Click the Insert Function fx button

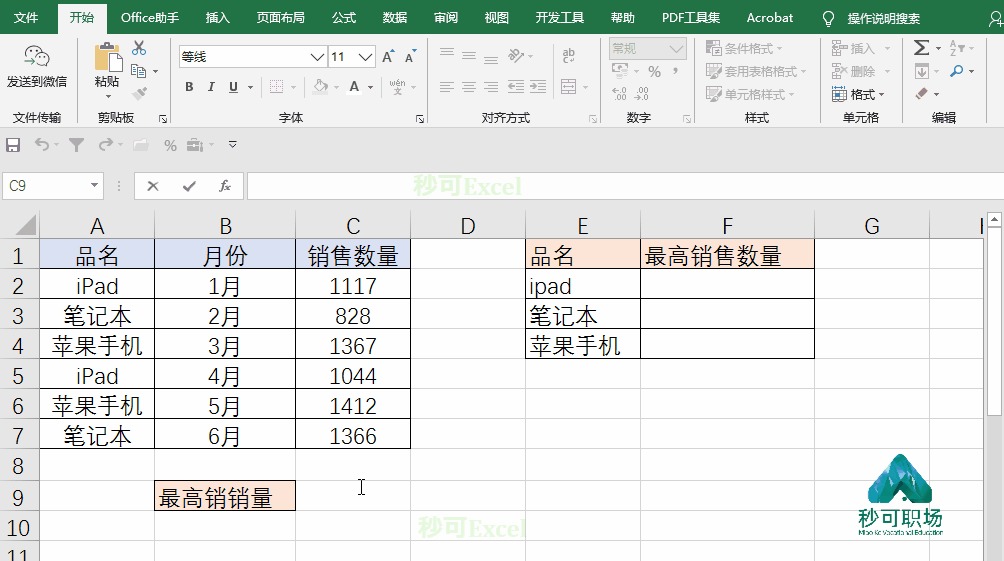[225, 186]
